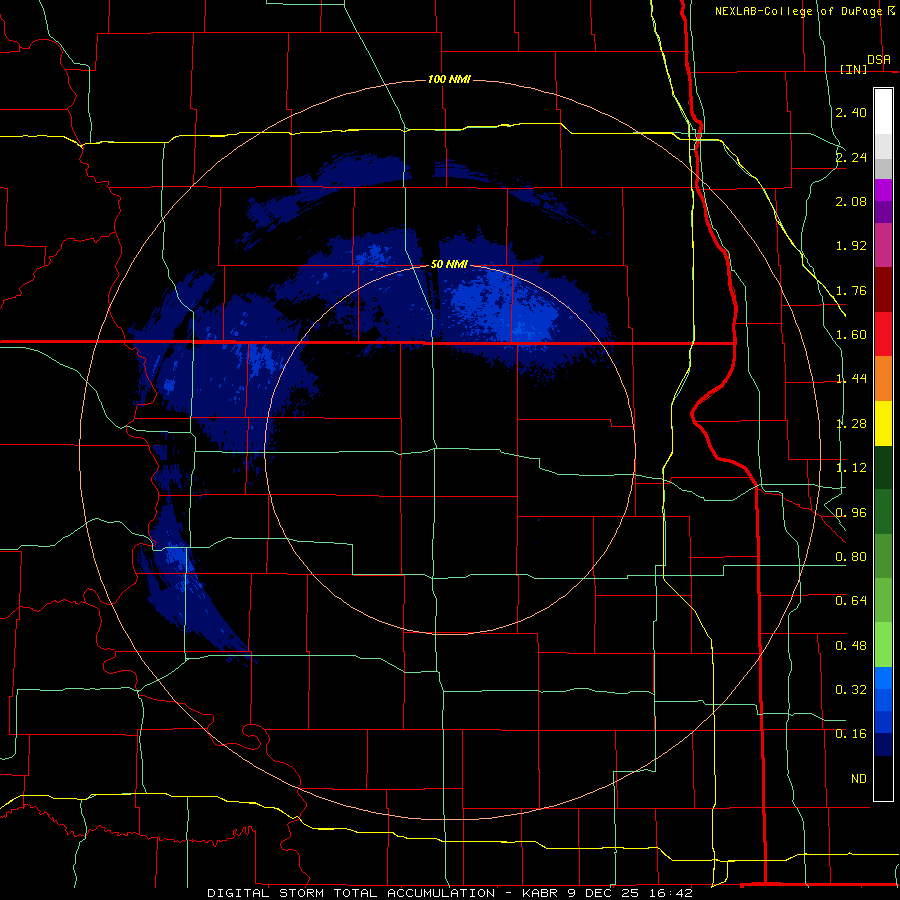Click the 0.32 legend value
Screen dimensions: 900x900
tap(851, 690)
